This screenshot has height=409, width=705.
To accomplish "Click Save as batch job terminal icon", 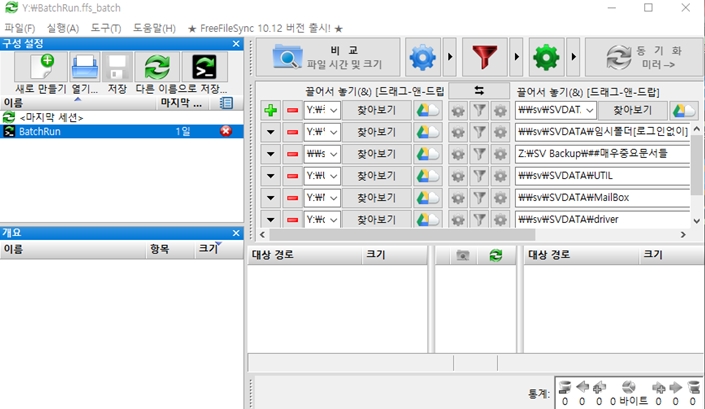I will (204, 67).
